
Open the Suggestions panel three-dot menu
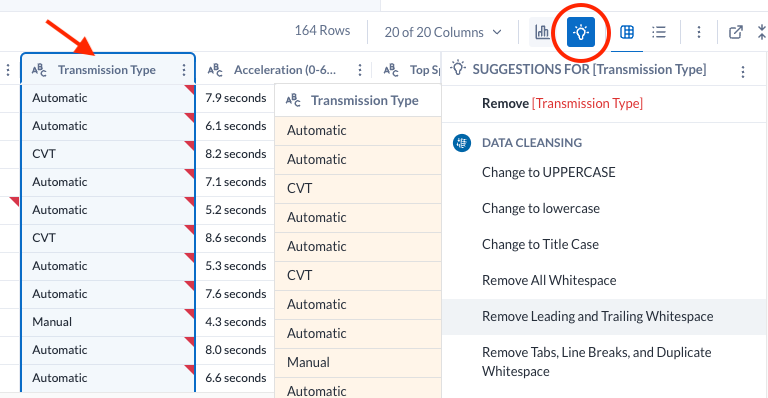(743, 72)
